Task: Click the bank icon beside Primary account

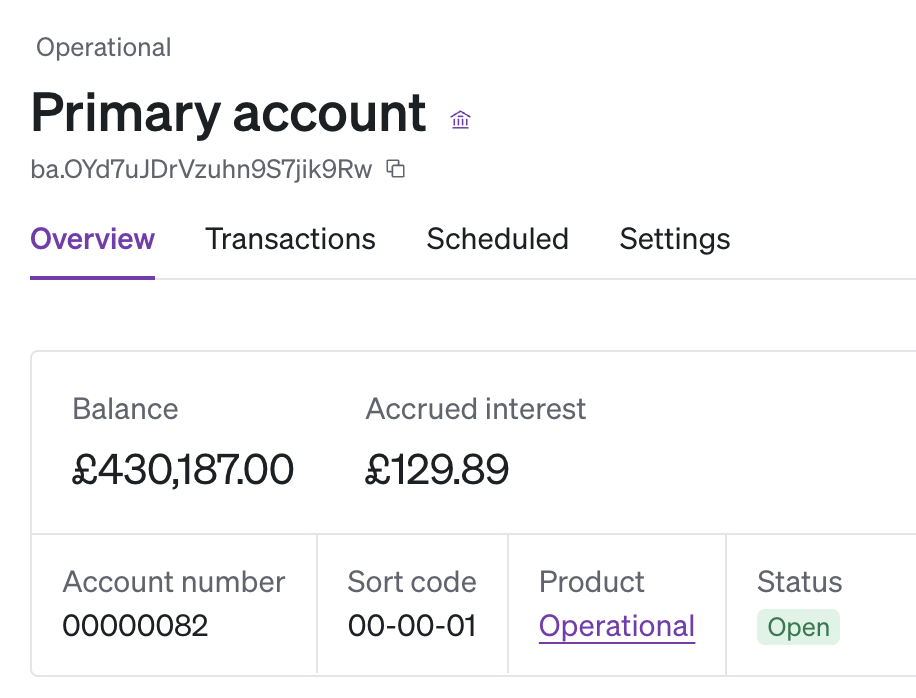Action: pos(460,120)
